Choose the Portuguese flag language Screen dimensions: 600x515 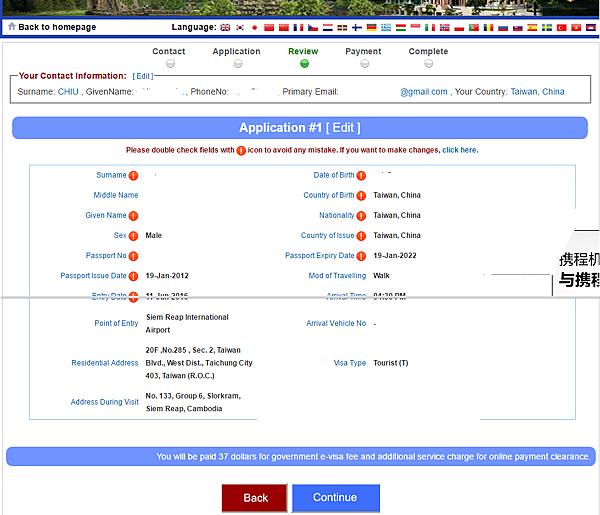click(x=474, y=28)
